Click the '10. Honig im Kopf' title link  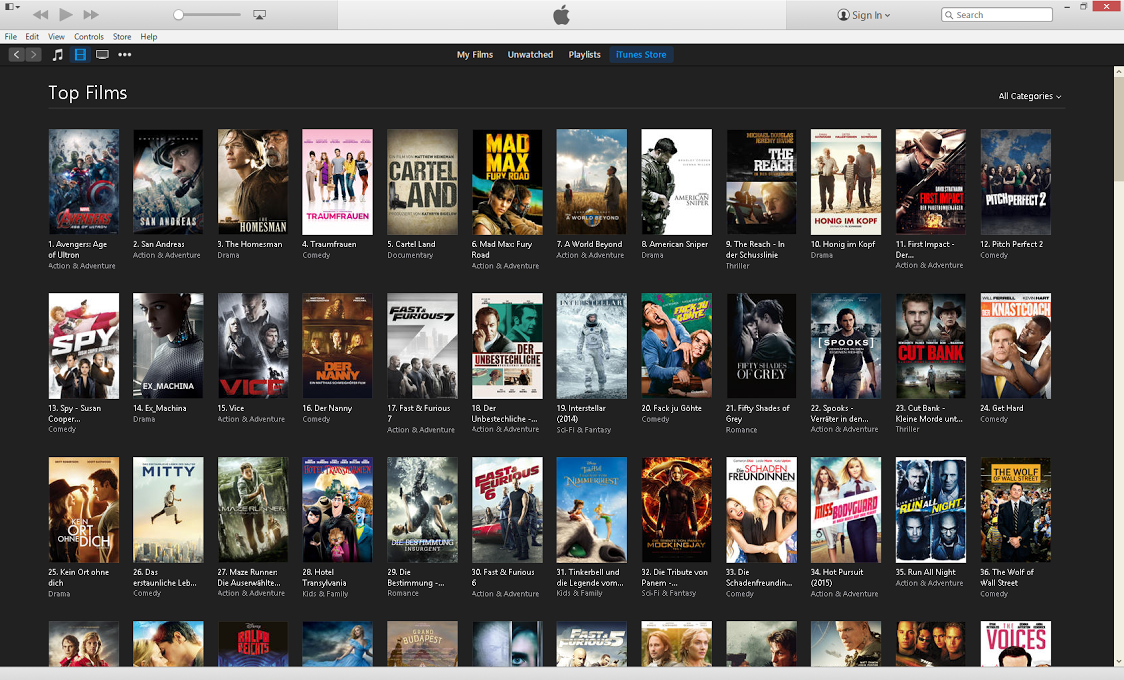pos(843,244)
